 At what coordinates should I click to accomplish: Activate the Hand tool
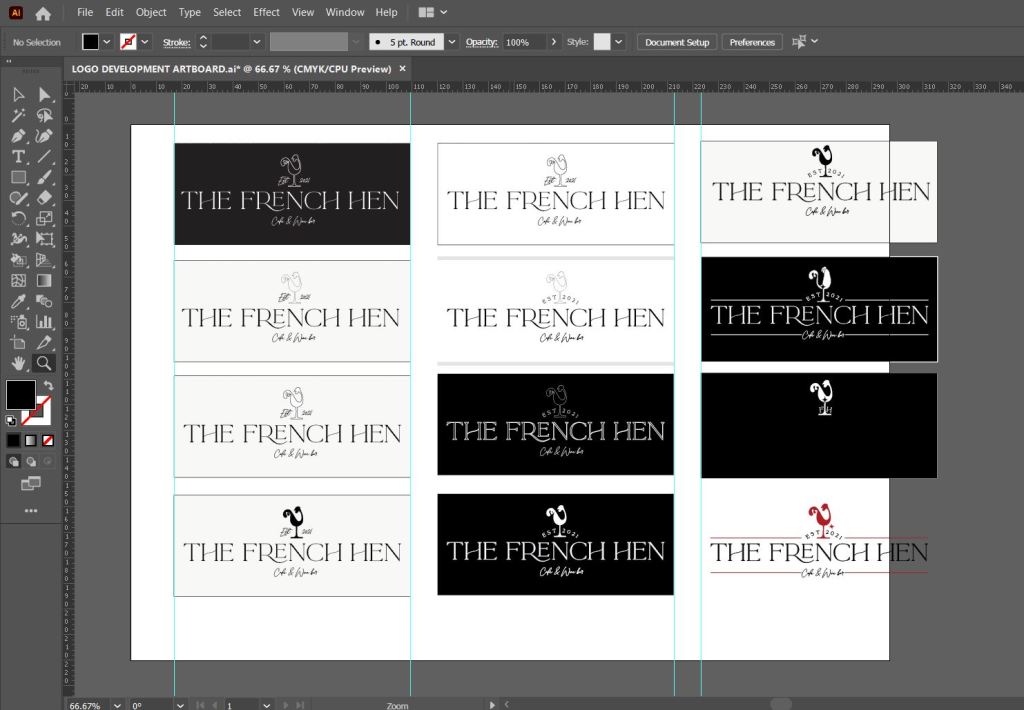tap(18, 363)
